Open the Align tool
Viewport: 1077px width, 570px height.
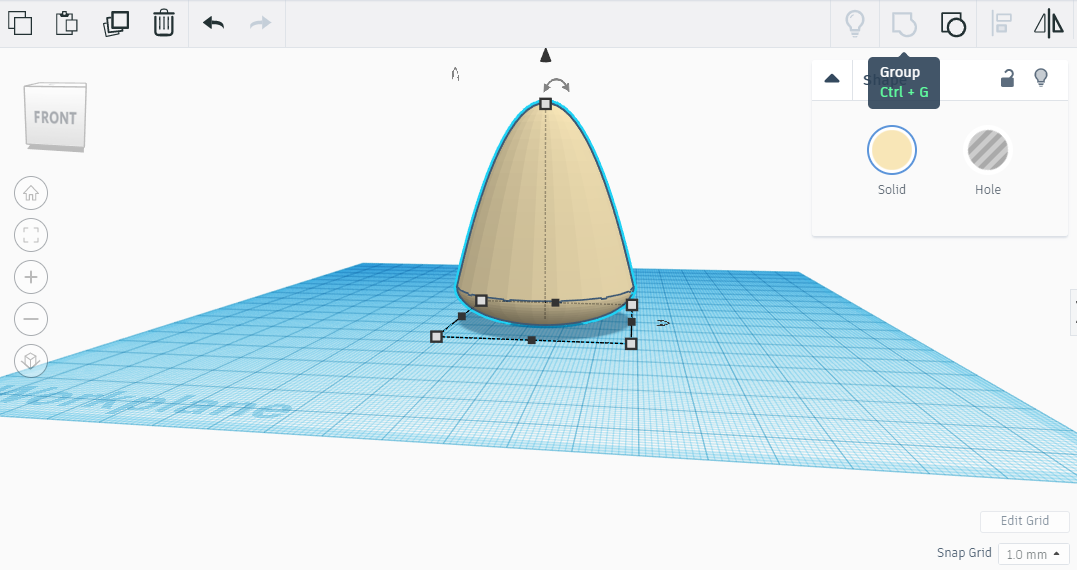point(1001,24)
